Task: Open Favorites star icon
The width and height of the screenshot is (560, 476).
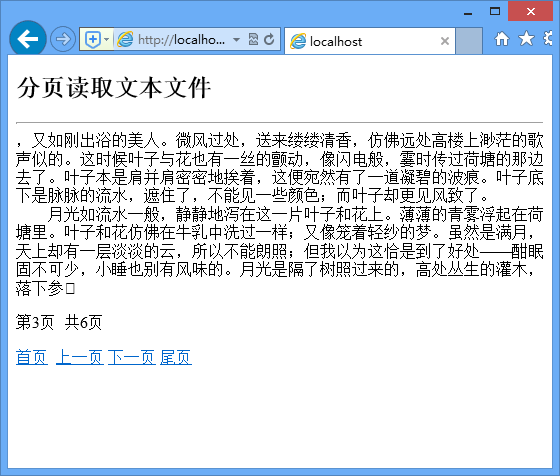Action: click(526, 39)
